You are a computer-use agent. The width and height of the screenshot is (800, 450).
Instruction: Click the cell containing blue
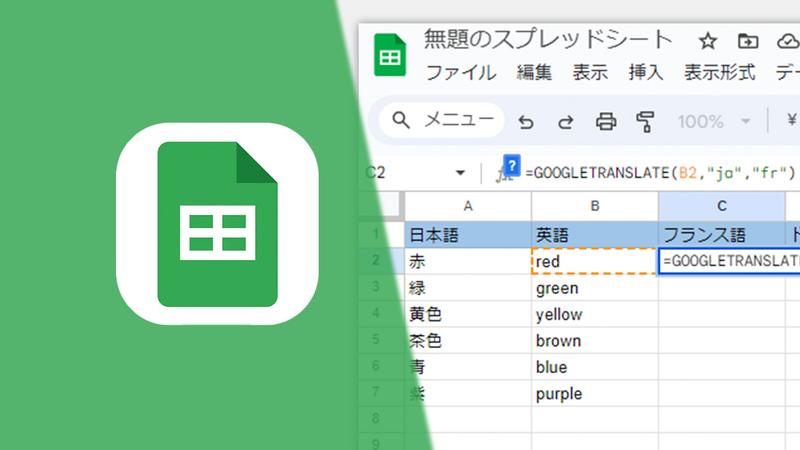tap(595, 367)
